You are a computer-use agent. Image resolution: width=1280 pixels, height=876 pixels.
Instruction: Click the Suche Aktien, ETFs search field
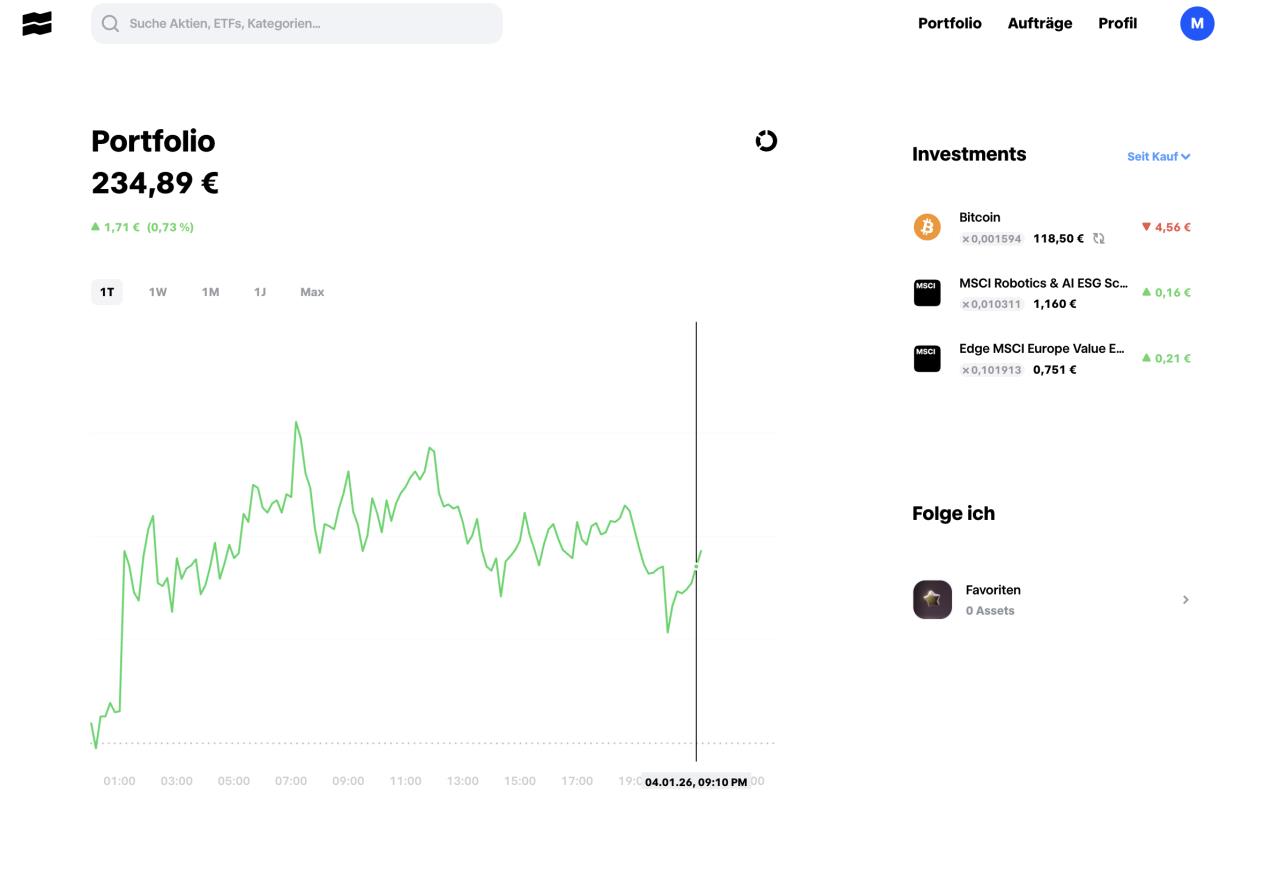point(310,24)
